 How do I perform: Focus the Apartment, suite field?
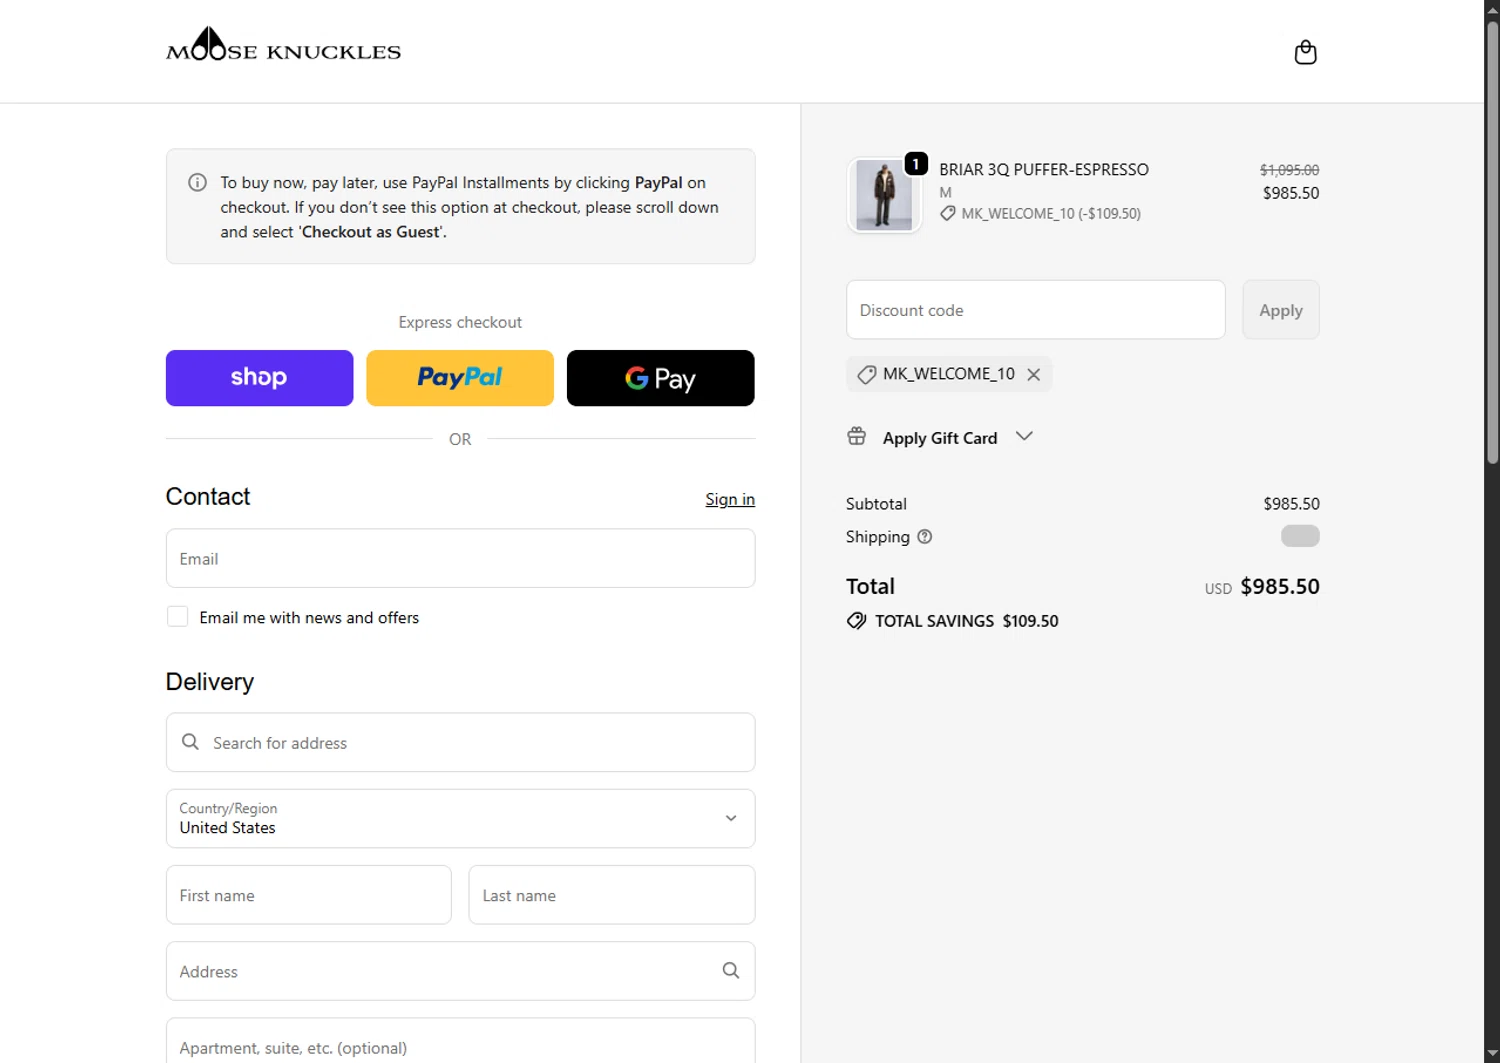(460, 1042)
